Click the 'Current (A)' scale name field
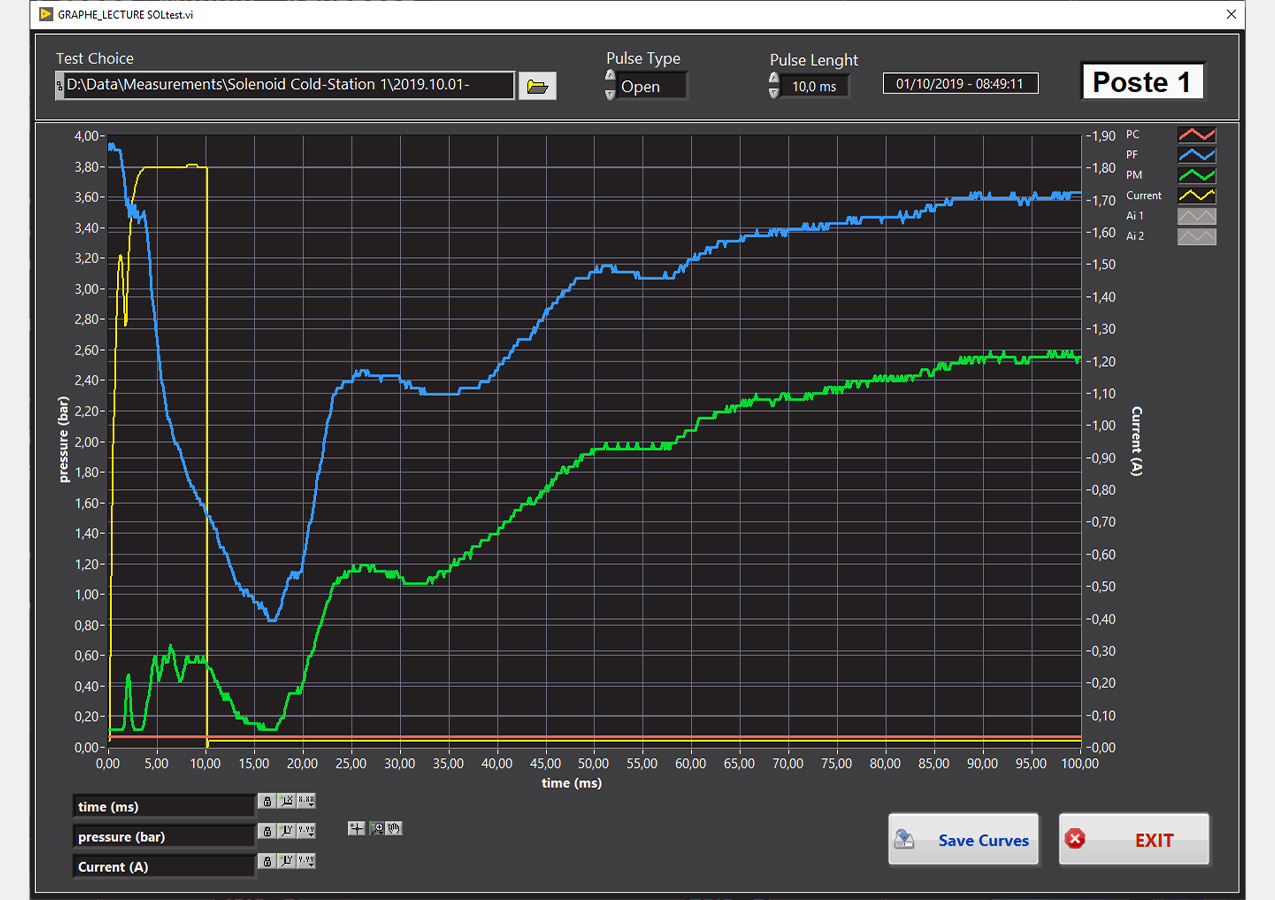 [164, 866]
